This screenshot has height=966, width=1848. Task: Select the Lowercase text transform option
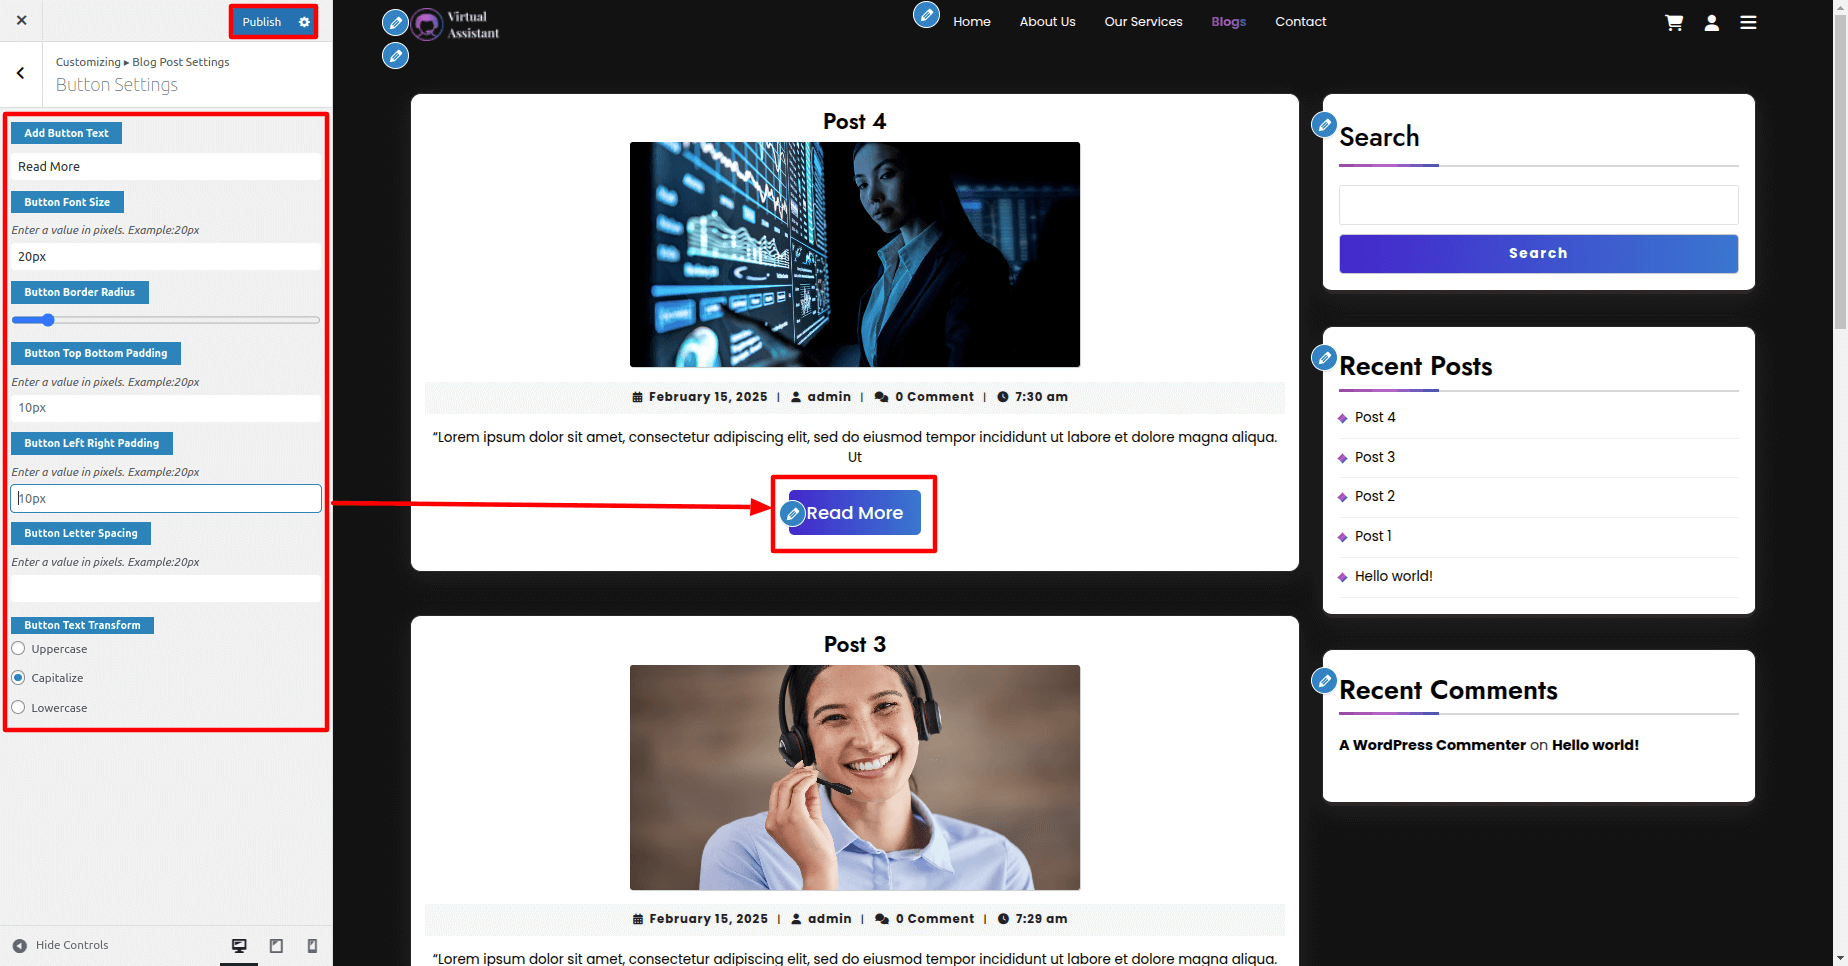click(18, 708)
